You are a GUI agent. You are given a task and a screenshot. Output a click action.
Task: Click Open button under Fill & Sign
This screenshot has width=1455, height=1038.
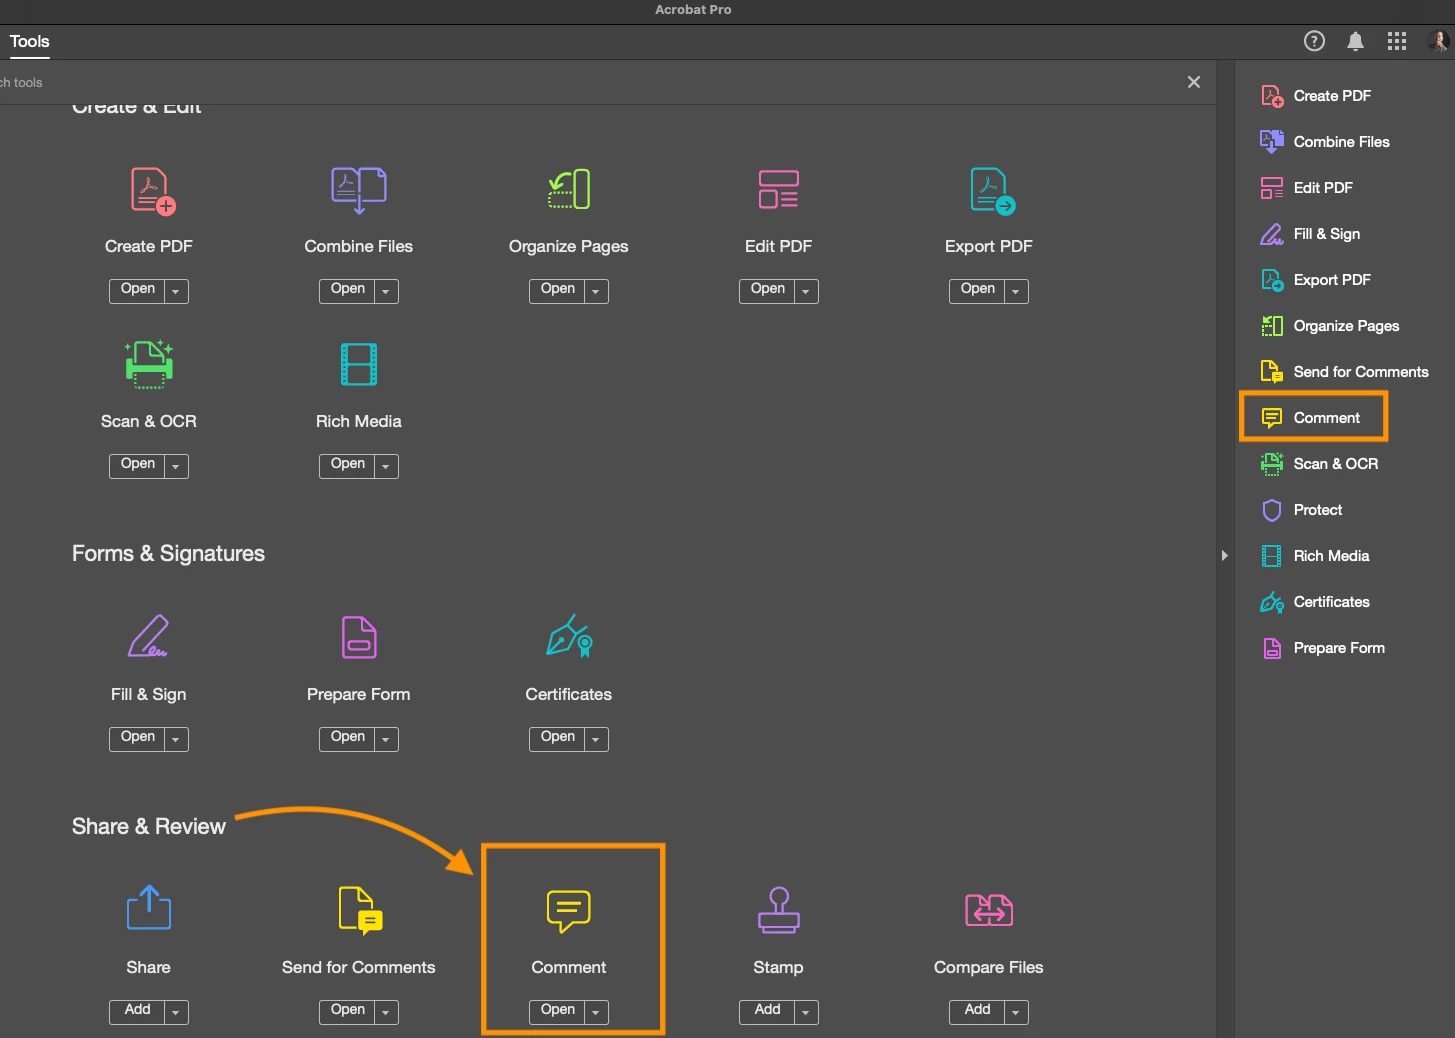137,739
